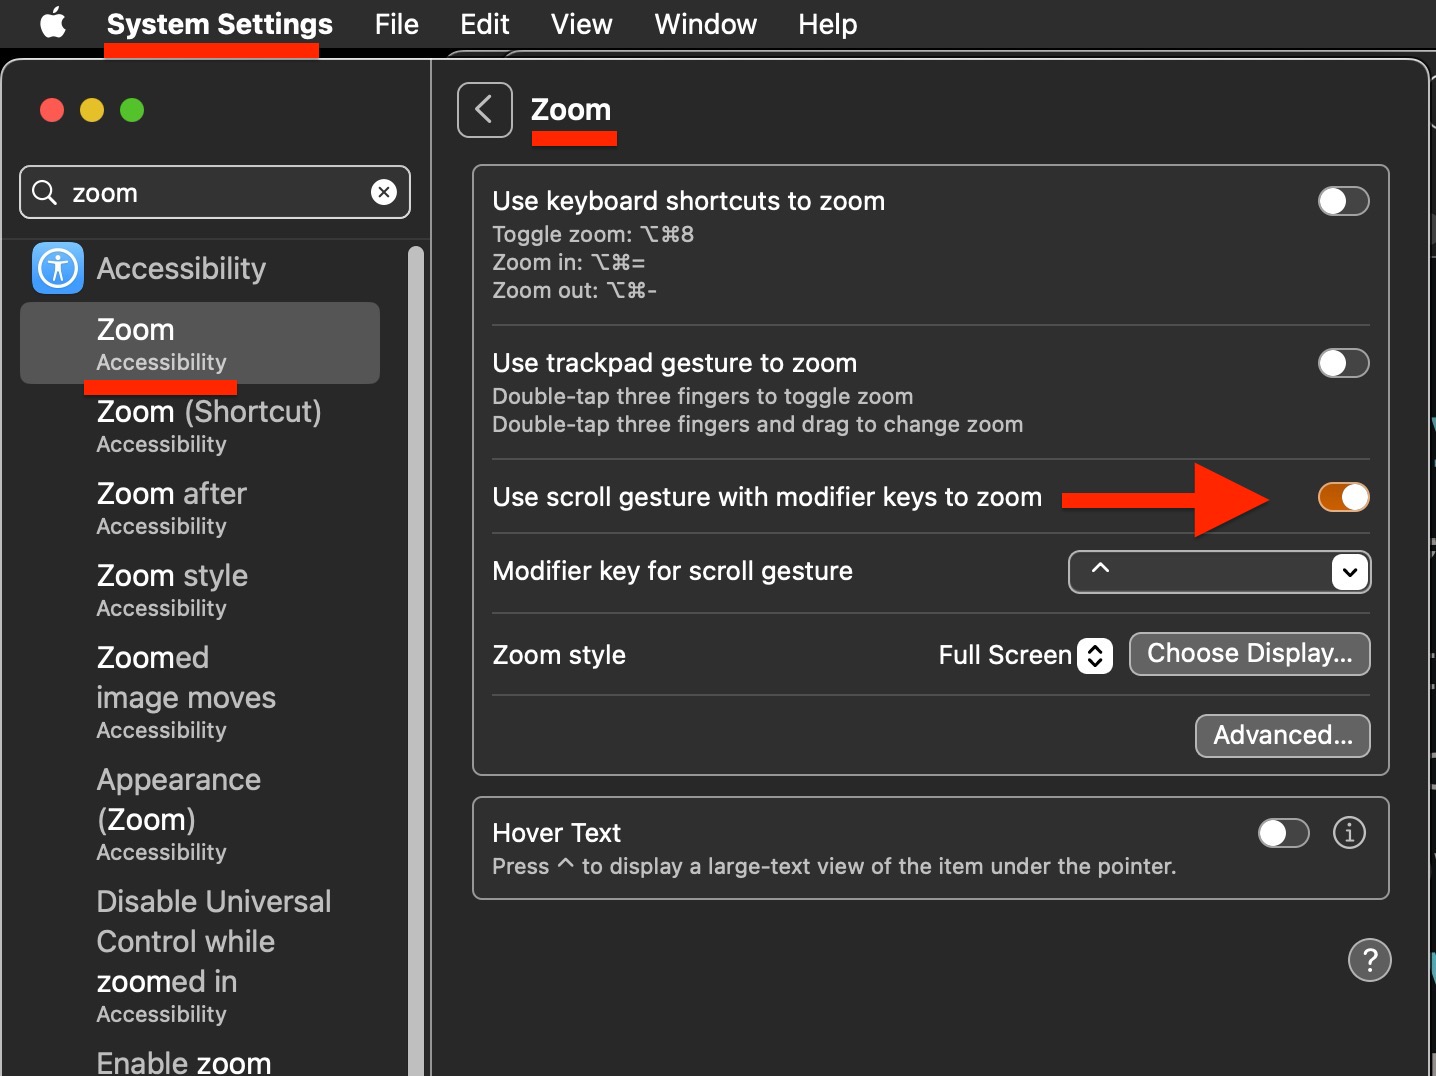Select the Appearance (Zoom) result

click(x=200, y=814)
